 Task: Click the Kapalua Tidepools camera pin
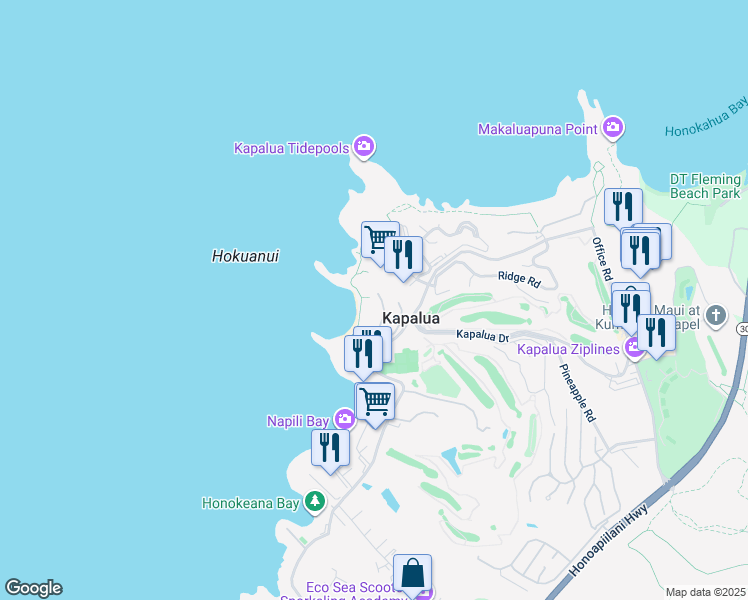point(364,146)
